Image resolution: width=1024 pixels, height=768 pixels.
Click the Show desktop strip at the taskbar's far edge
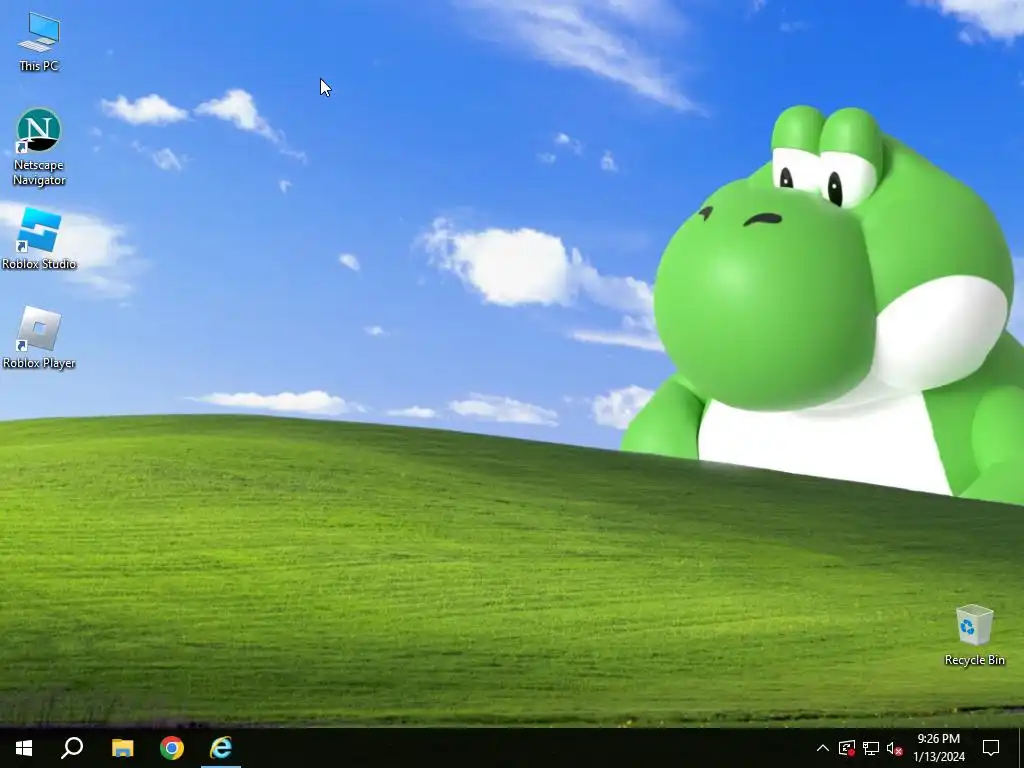(1021, 748)
